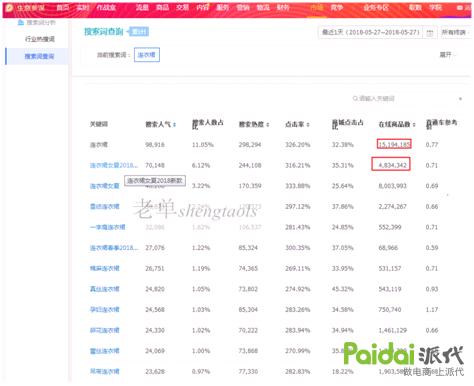Click the 搜索词分析 sidebar section icon
The height and width of the screenshot is (386, 474).
click(x=21, y=22)
